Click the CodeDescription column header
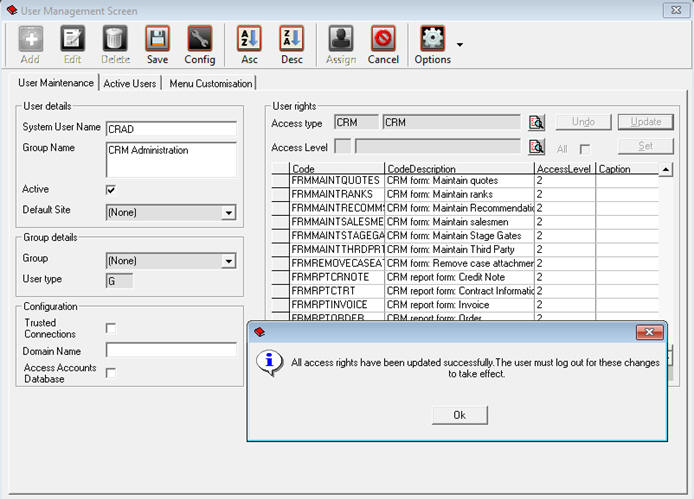Viewport: 694px width, 499px height. pos(459,169)
